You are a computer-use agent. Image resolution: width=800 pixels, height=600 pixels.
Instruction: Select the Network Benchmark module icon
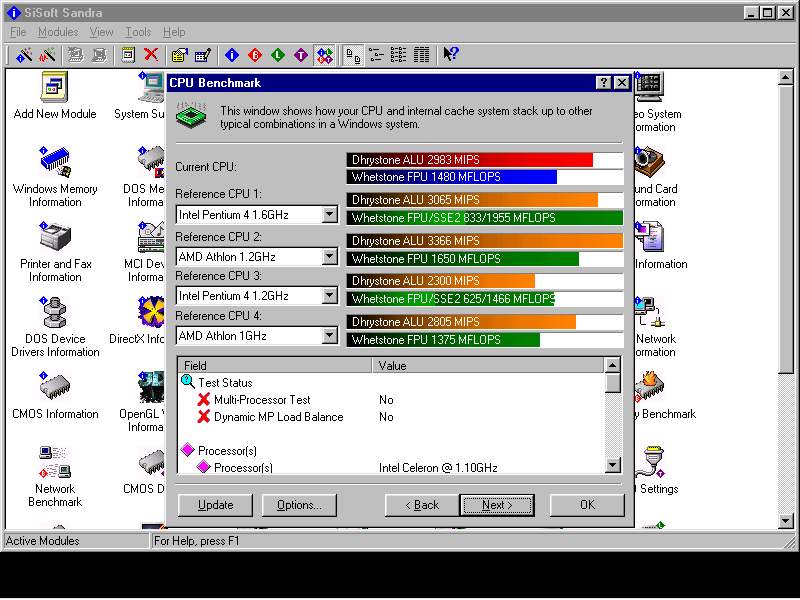(x=55, y=477)
